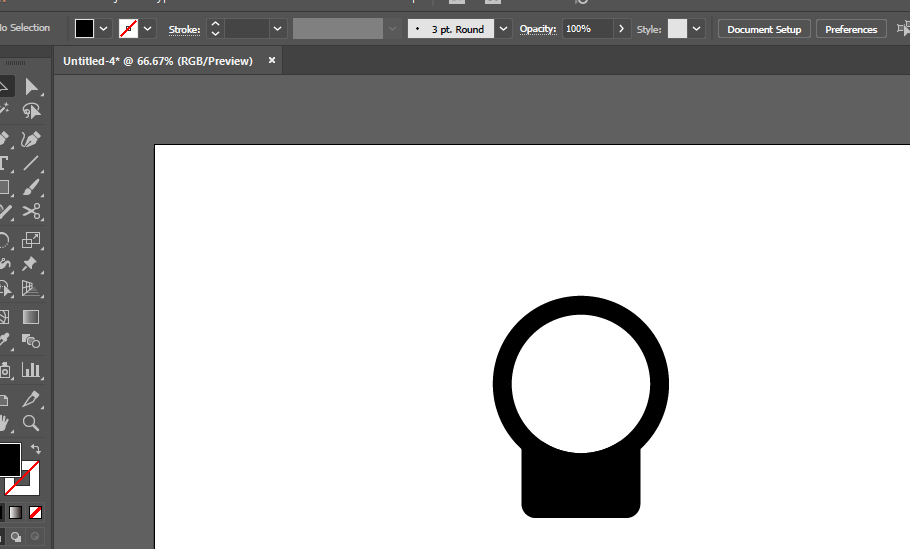Select the Gradient tool
910x549 pixels.
point(31,317)
